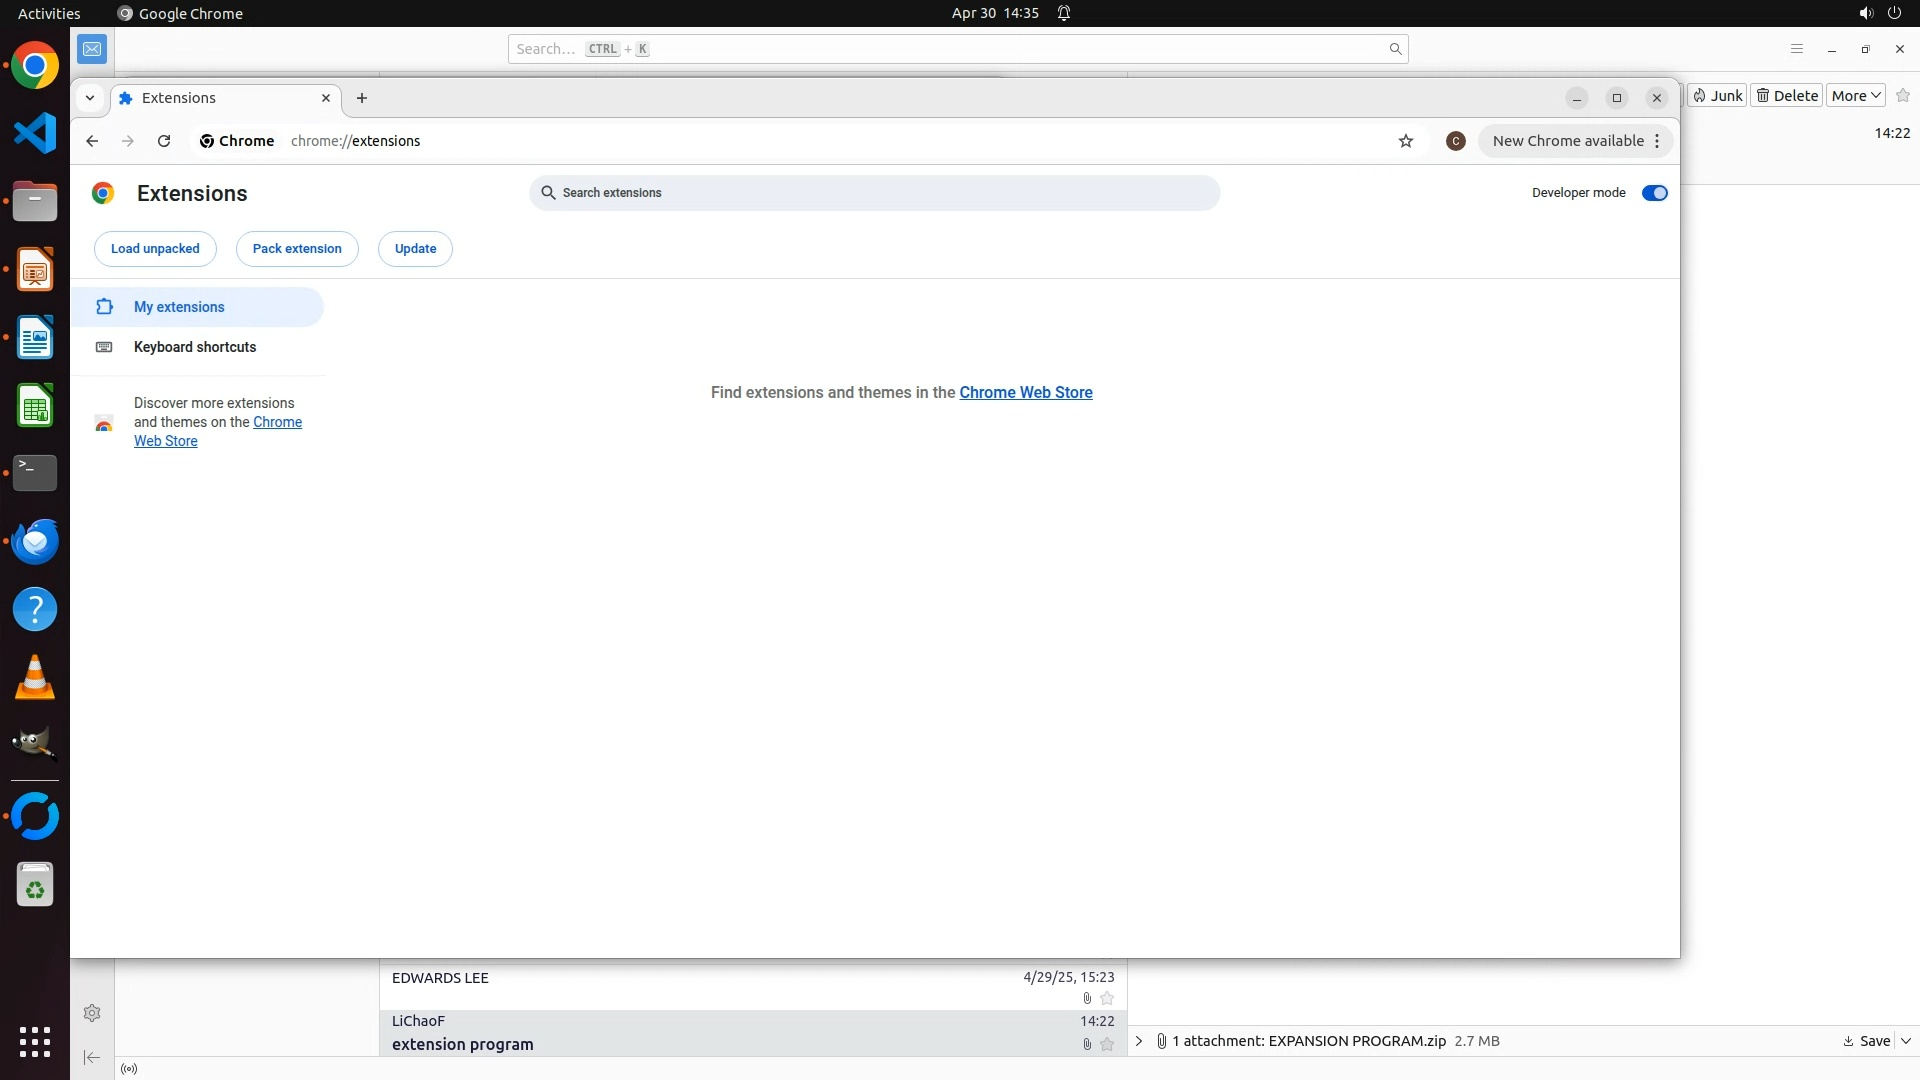Expand the More actions dropdown

(1856, 96)
